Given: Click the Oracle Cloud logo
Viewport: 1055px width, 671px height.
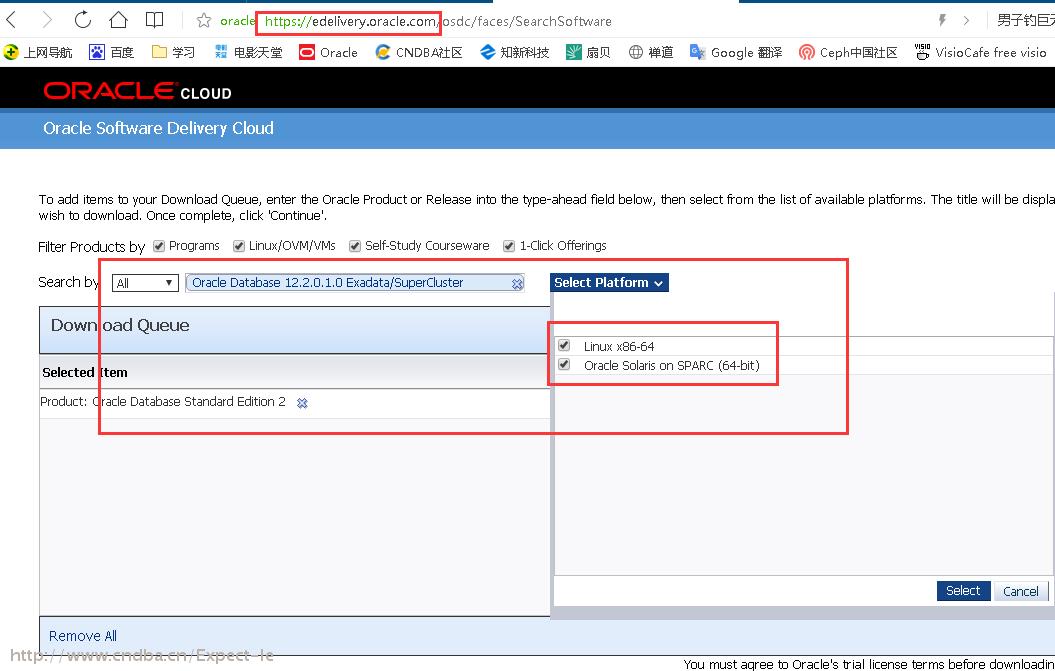Looking at the screenshot, I should tap(137, 91).
